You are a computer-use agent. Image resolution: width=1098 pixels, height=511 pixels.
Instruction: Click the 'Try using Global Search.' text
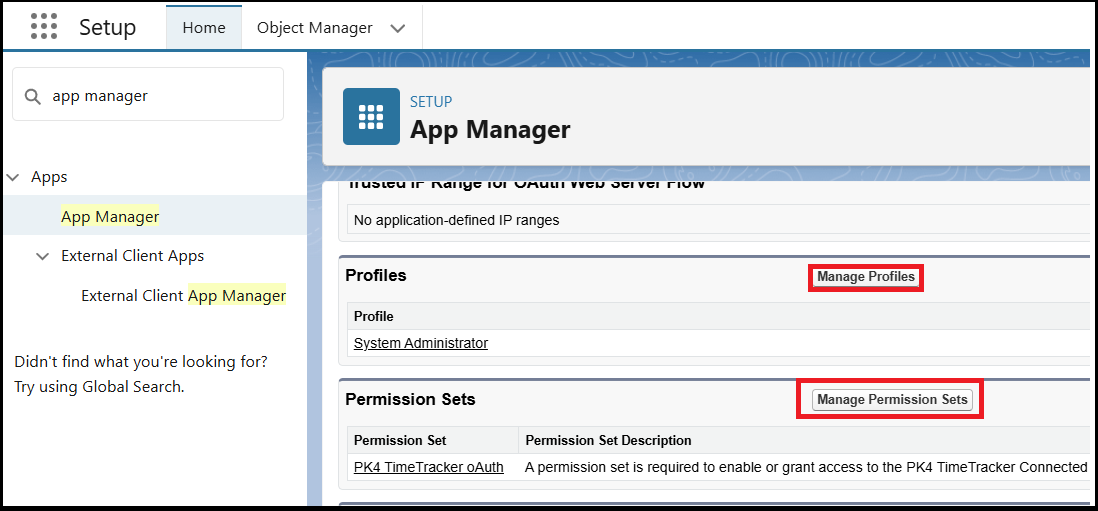pyautogui.click(x=99, y=386)
